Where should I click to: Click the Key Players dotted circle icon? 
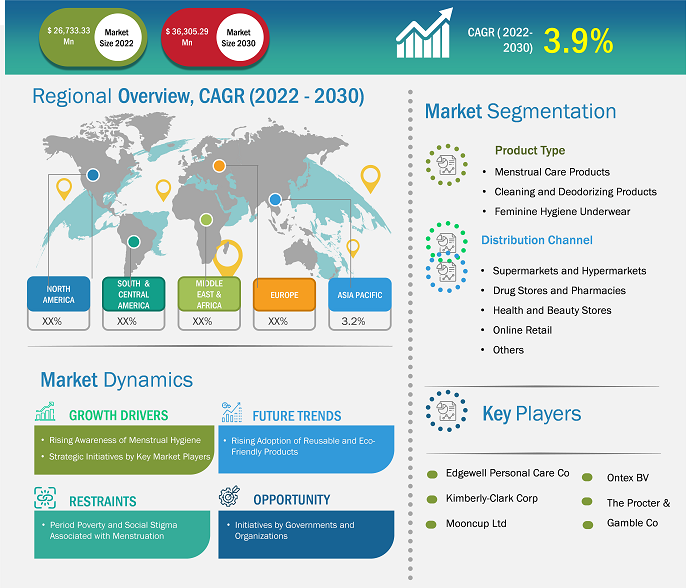(445, 413)
